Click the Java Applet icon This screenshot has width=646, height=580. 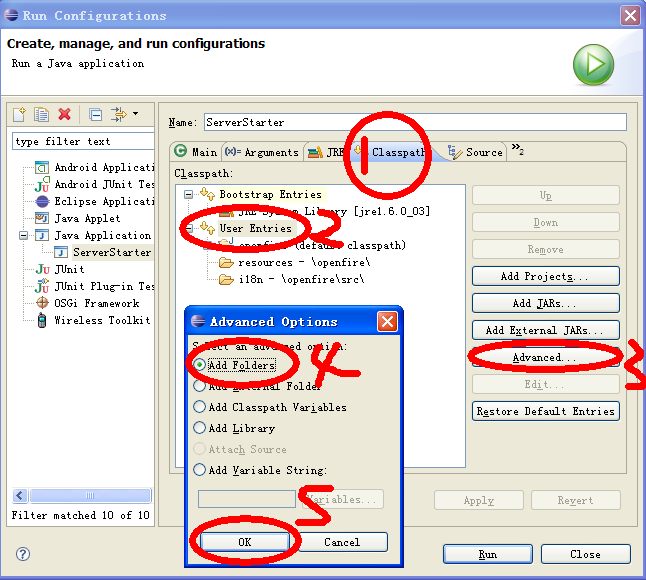point(42,218)
